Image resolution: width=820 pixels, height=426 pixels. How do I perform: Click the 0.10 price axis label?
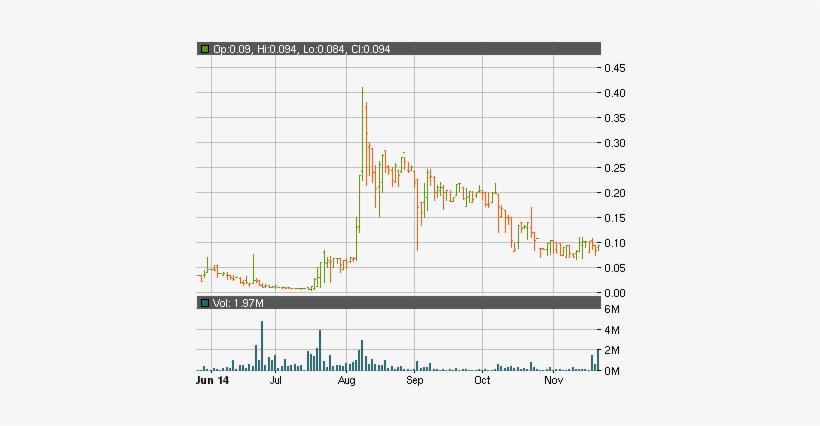click(x=614, y=243)
